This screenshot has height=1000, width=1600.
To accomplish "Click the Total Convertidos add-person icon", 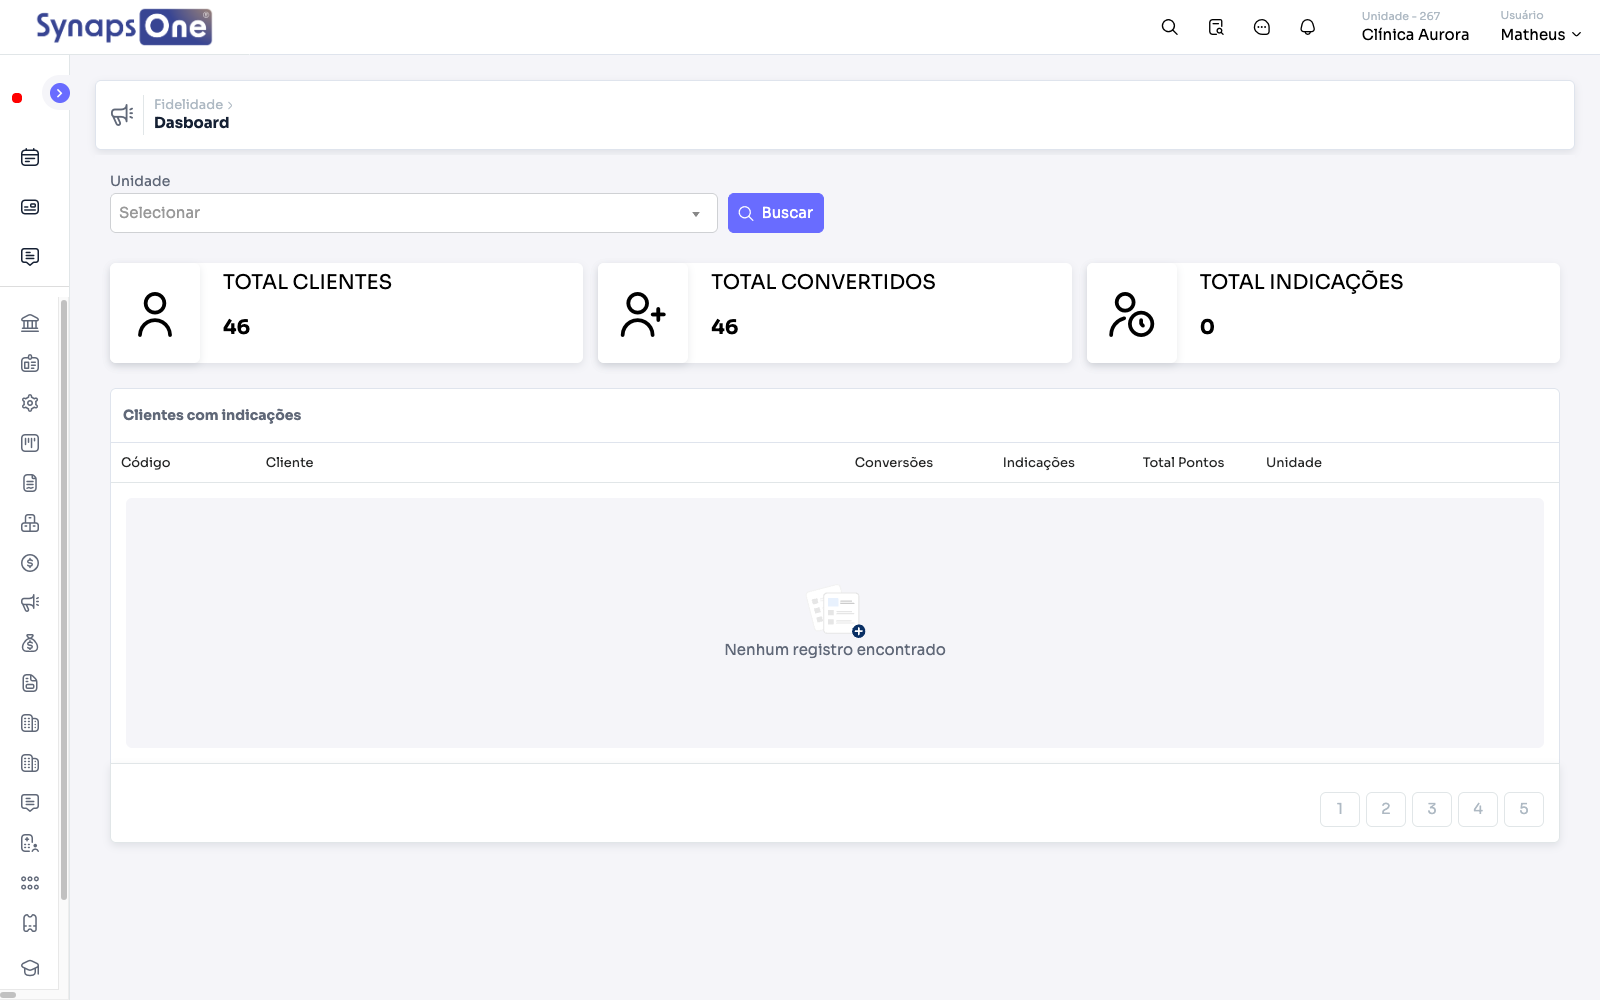I will pyautogui.click(x=643, y=314).
